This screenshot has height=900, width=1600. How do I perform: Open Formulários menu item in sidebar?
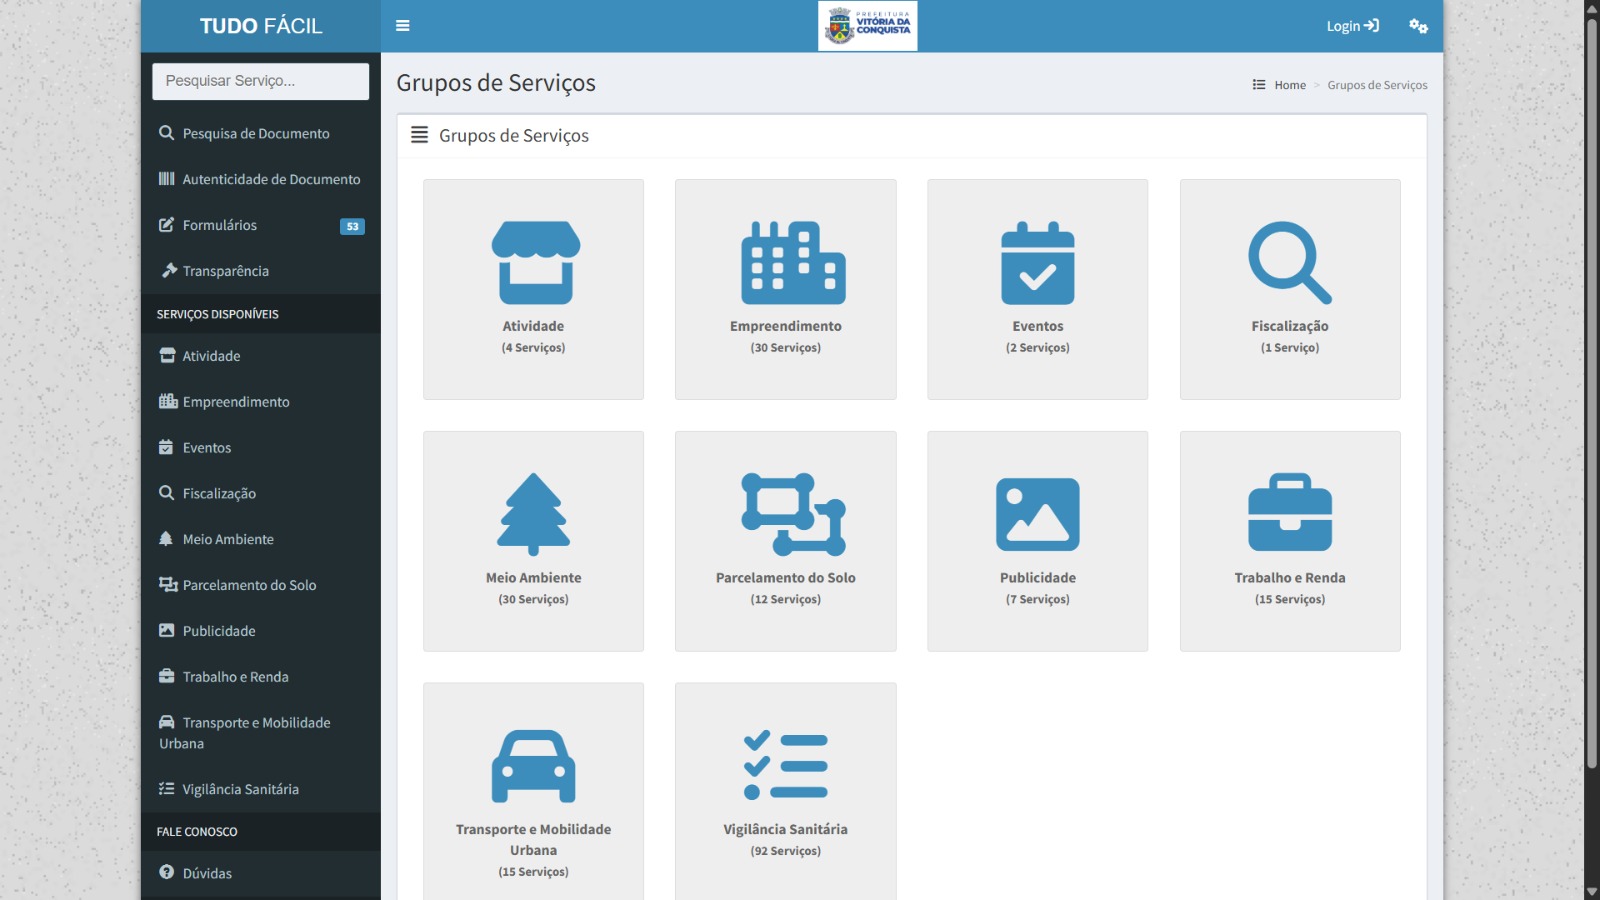pyautogui.click(x=220, y=225)
